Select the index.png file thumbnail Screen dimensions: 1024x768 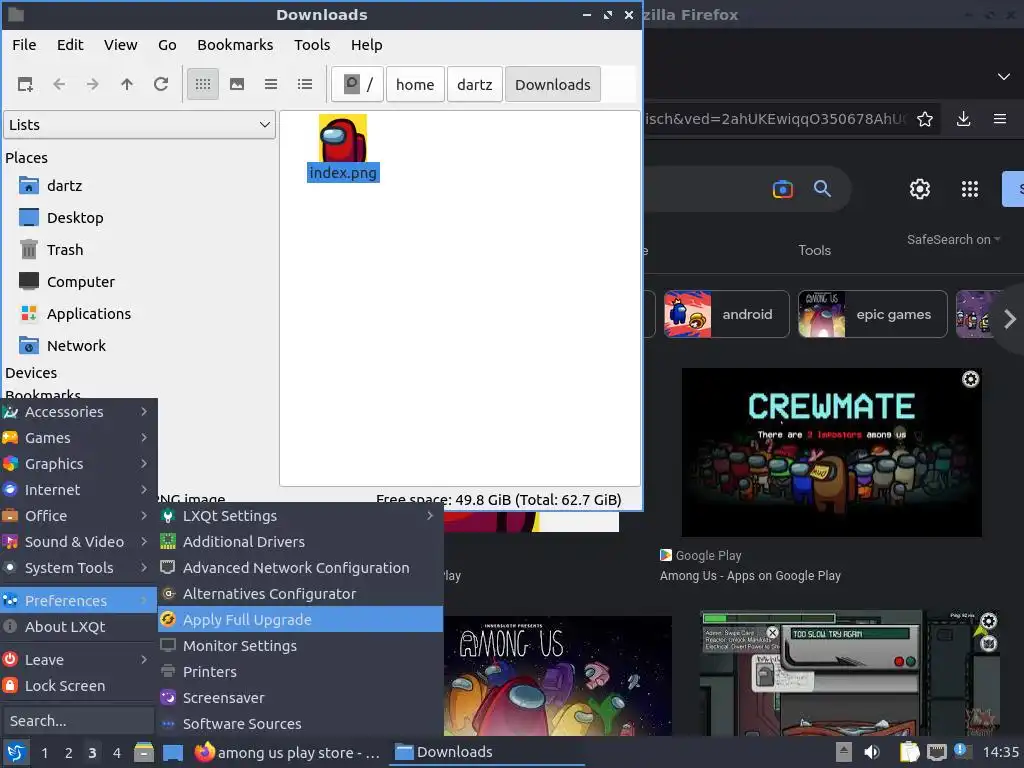pyautogui.click(x=343, y=139)
